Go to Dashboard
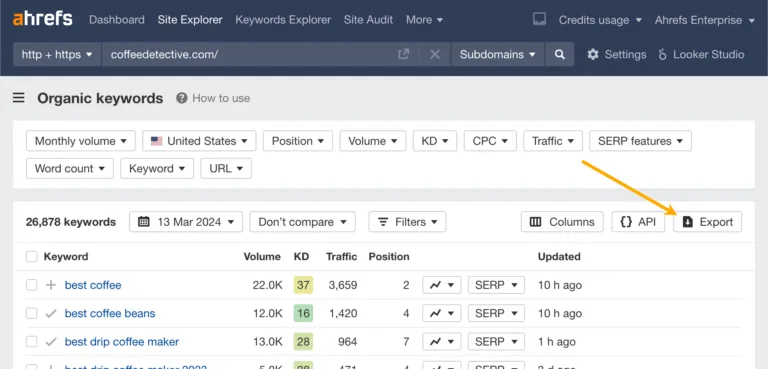The width and height of the screenshot is (768, 369). click(117, 20)
